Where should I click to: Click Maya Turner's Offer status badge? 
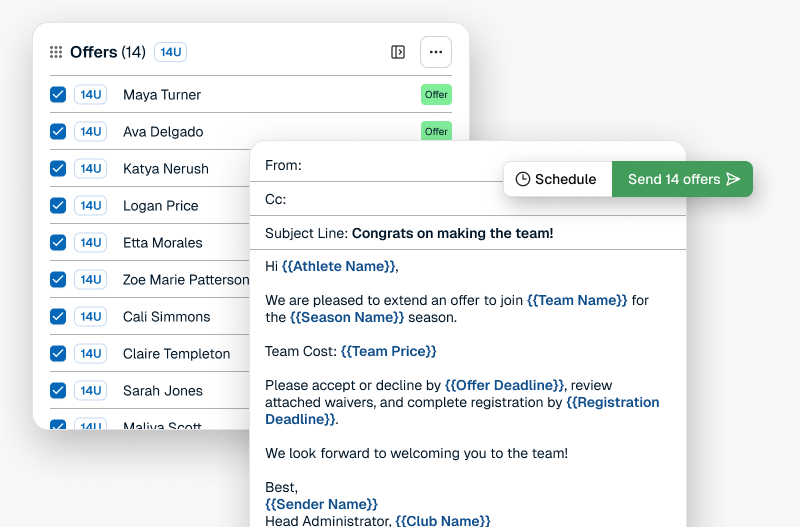[x=436, y=94]
